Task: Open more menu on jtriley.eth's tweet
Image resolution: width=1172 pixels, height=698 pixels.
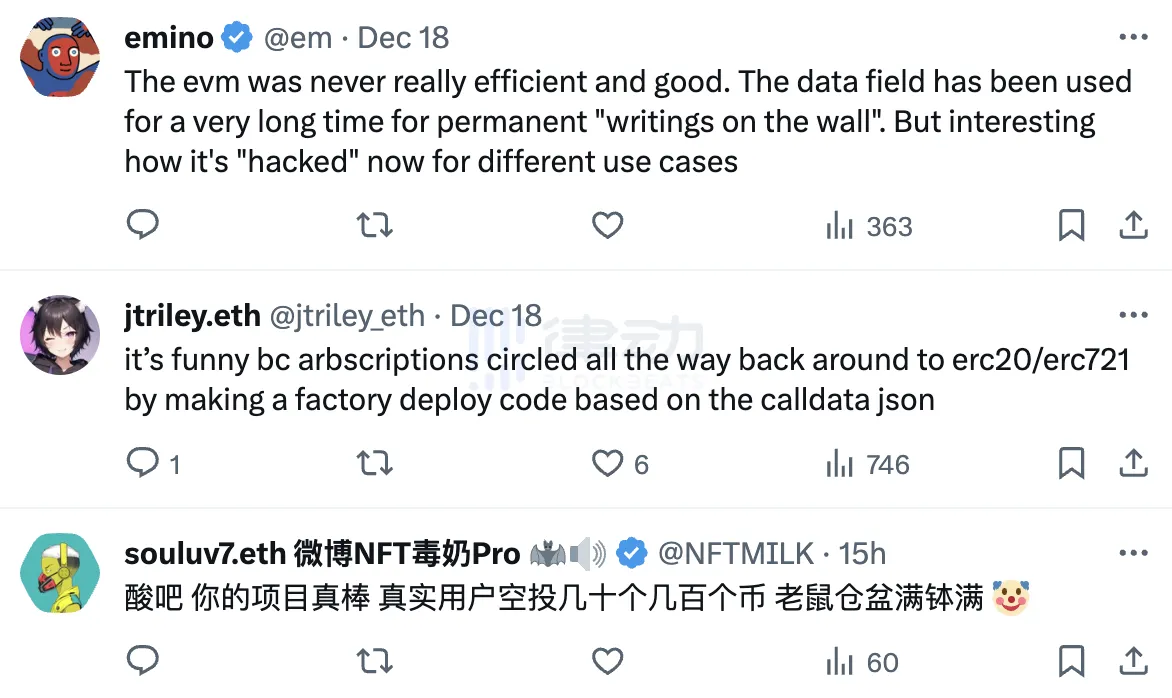Action: click(x=1133, y=316)
